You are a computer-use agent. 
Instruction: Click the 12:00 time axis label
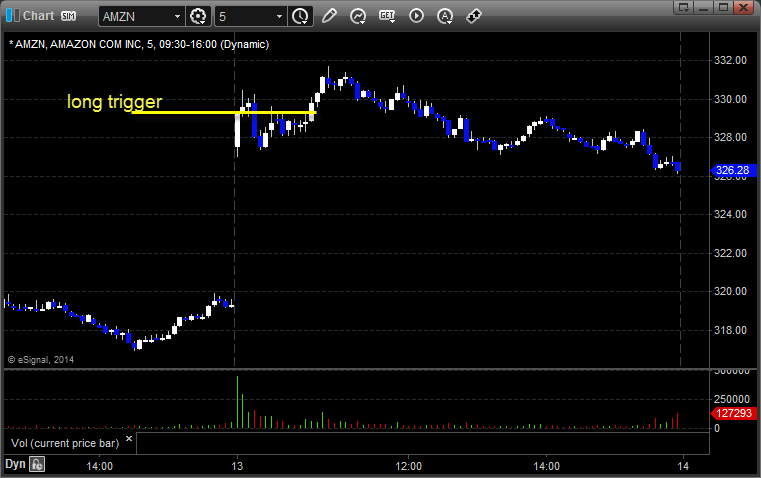[x=409, y=466]
